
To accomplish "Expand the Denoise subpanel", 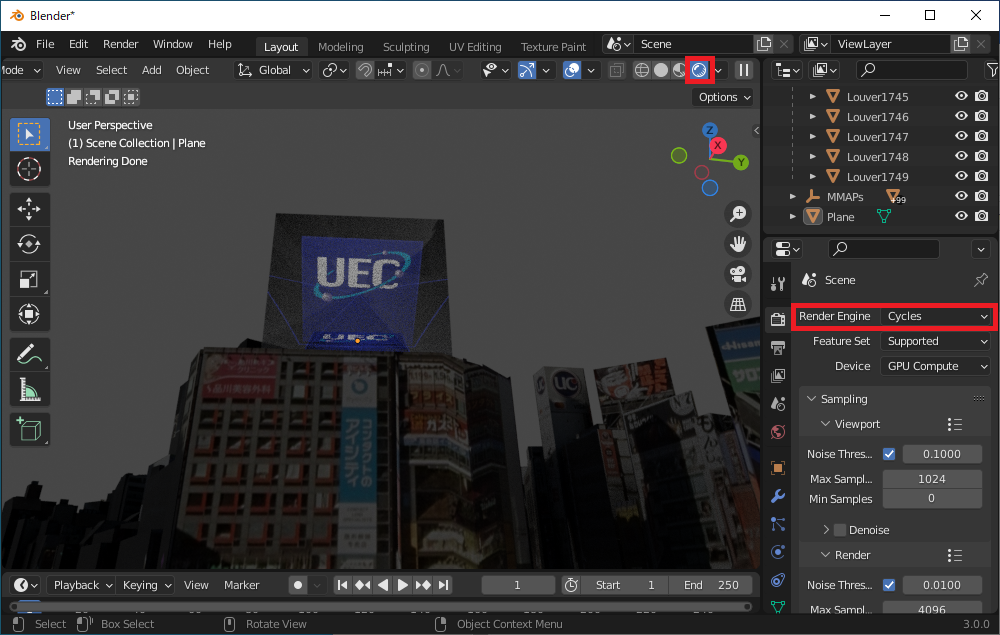I will (826, 530).
